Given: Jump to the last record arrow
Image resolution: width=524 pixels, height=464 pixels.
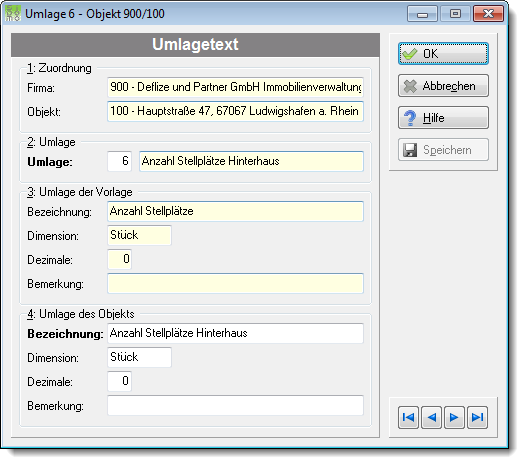Looking at the screenshot, I should click(x=477, y=417).
